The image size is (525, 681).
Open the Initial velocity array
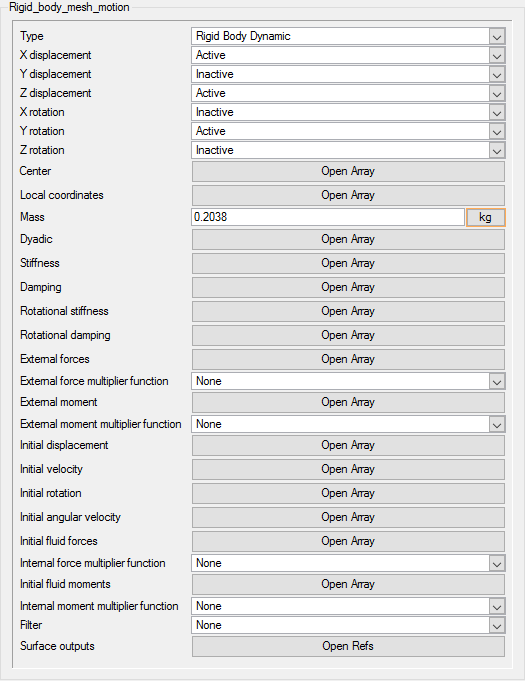click(x=348, y=469)
